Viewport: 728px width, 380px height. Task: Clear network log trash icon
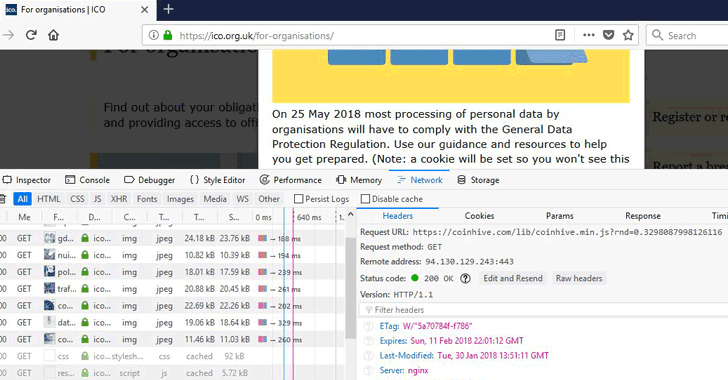tap(3, 199)
